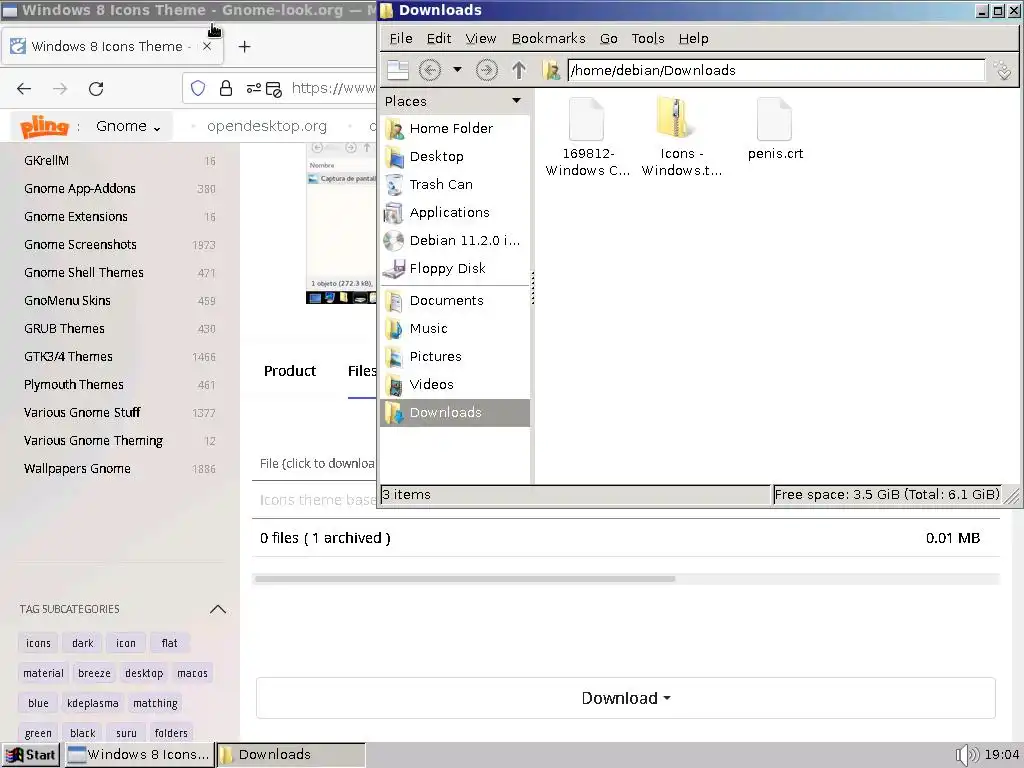Screen dimensions: 1024x768
Task: Click the home folder icon beside path bar
Action: (x=552, y=70)
